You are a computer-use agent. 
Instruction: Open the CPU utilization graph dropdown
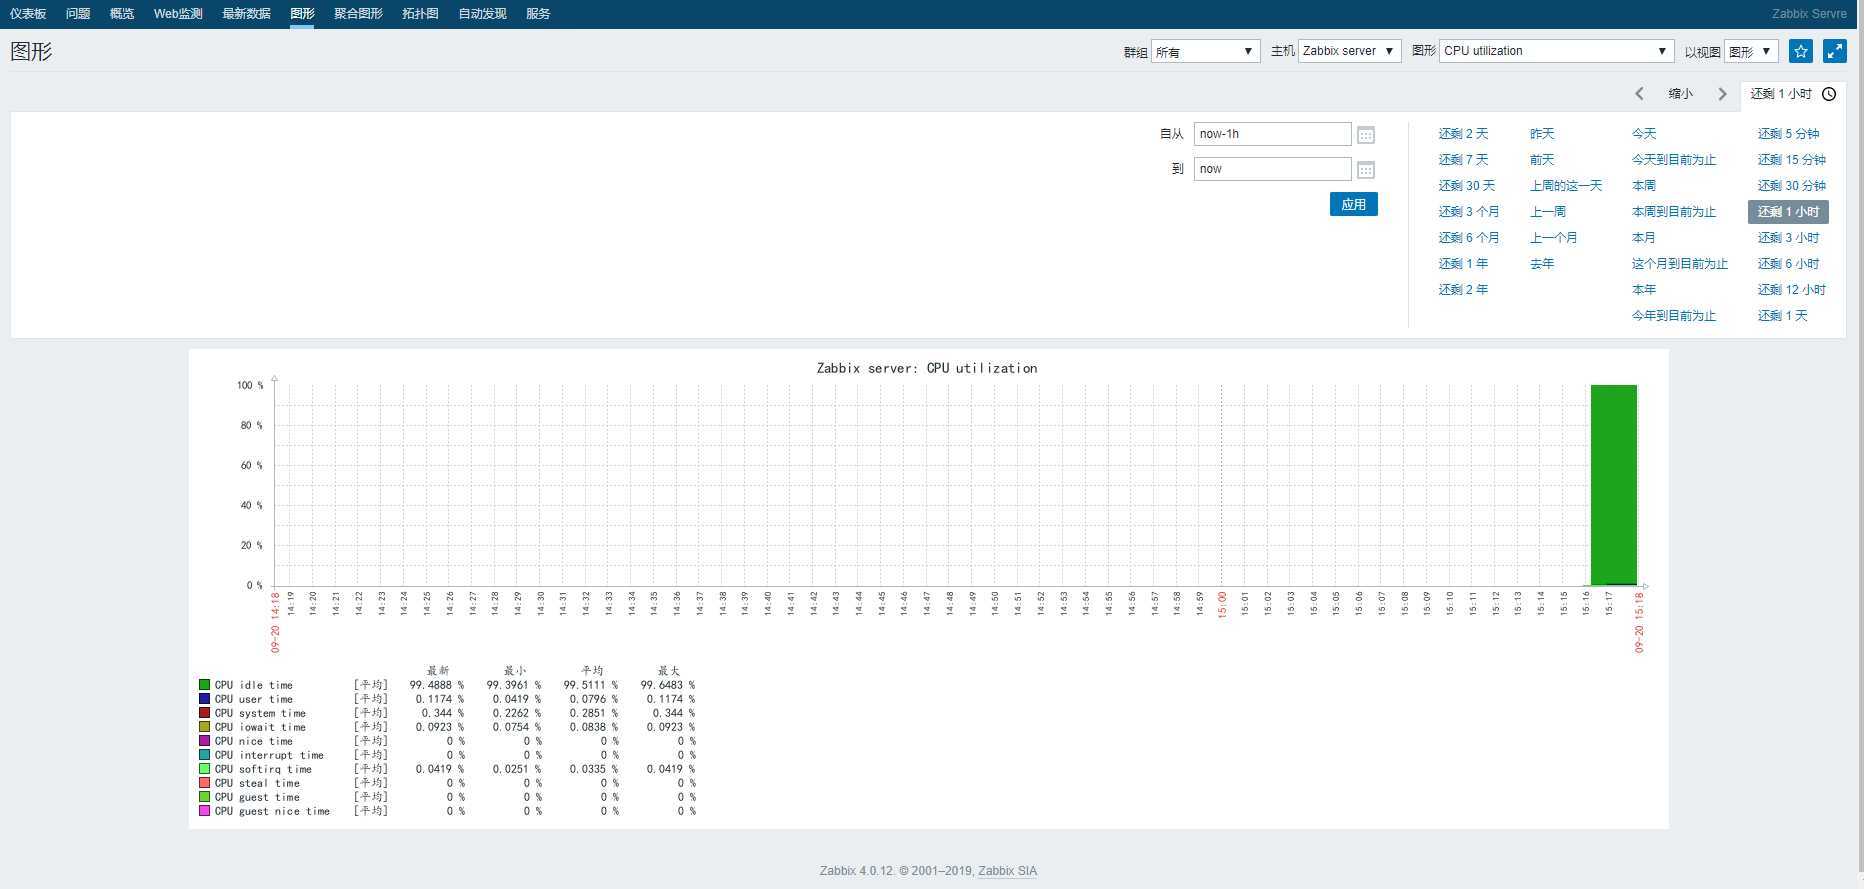click(1556, 51)
